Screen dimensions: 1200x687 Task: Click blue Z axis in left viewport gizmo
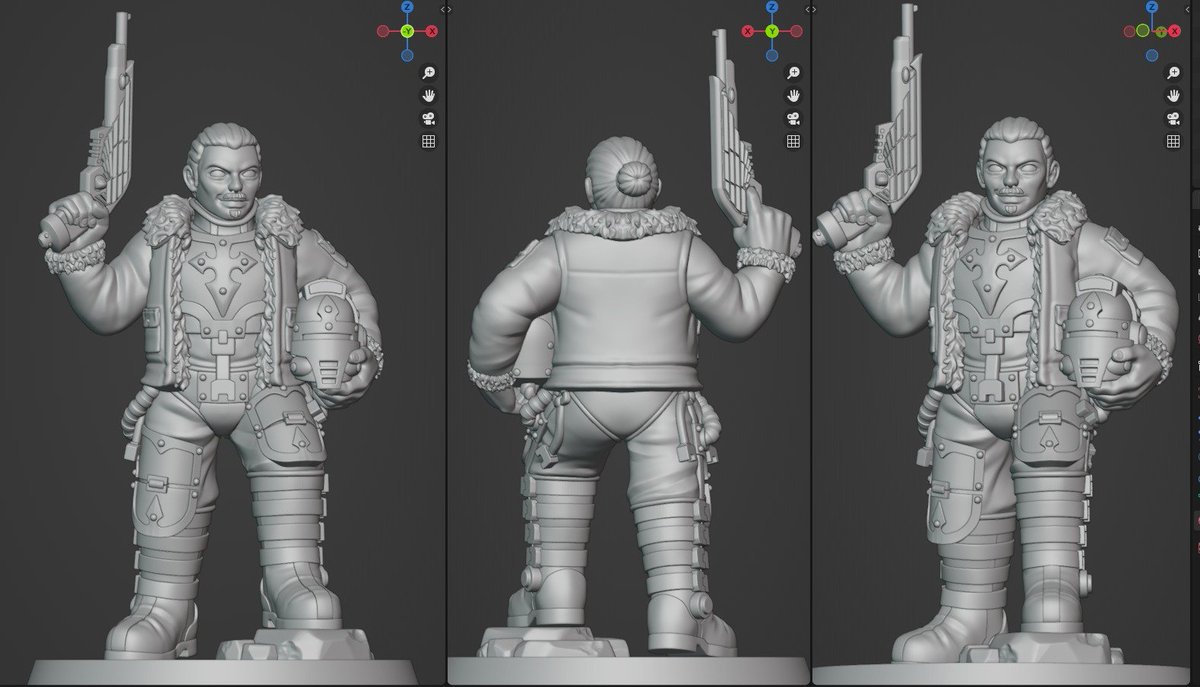(x=407, y=7)
